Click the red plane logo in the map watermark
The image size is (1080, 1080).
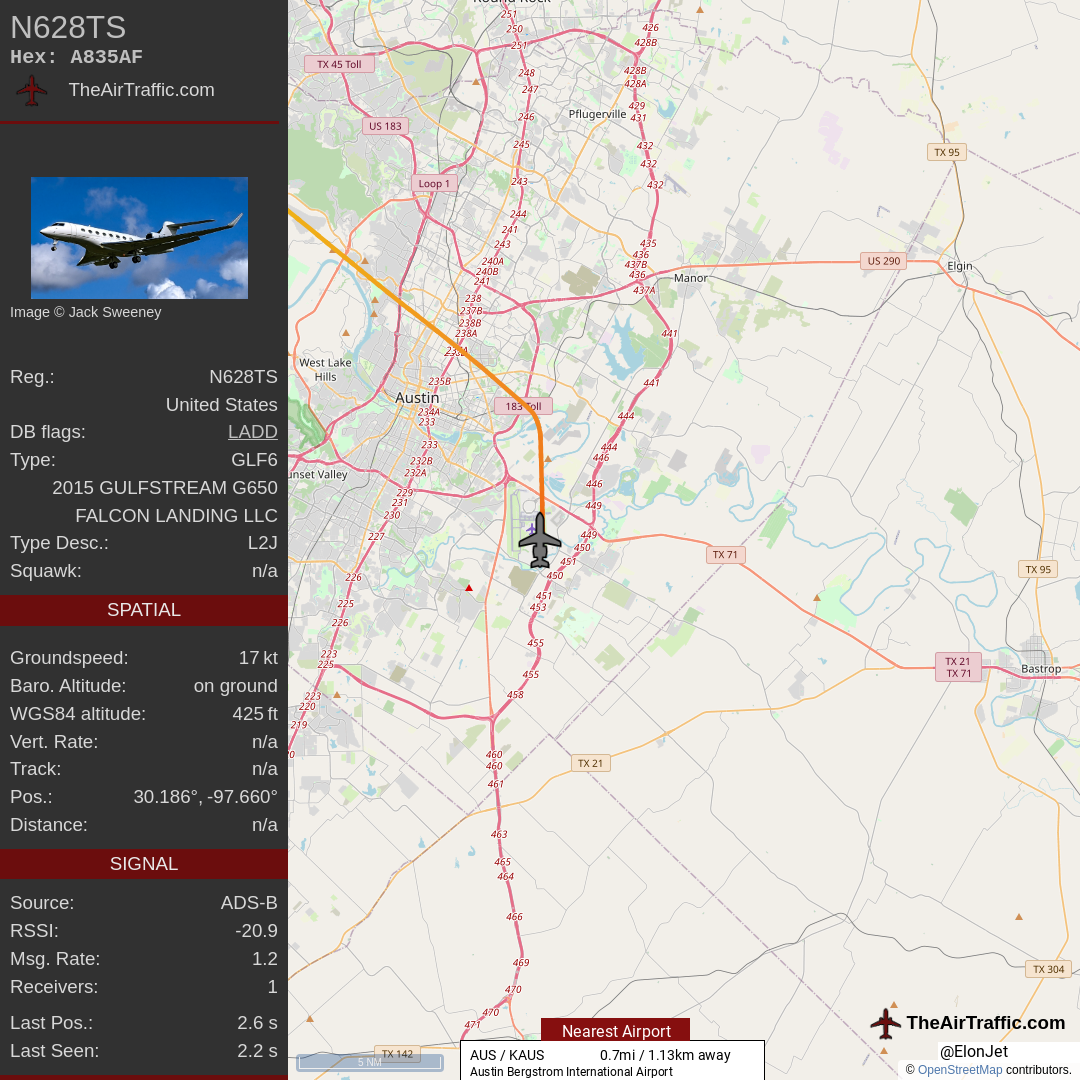(x=886, y=1024)
